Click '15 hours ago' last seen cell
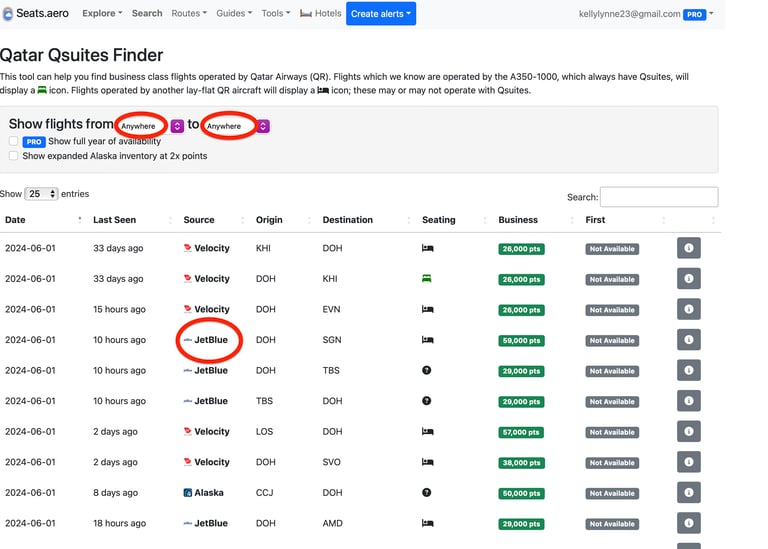768x549 pixels. 120,309
